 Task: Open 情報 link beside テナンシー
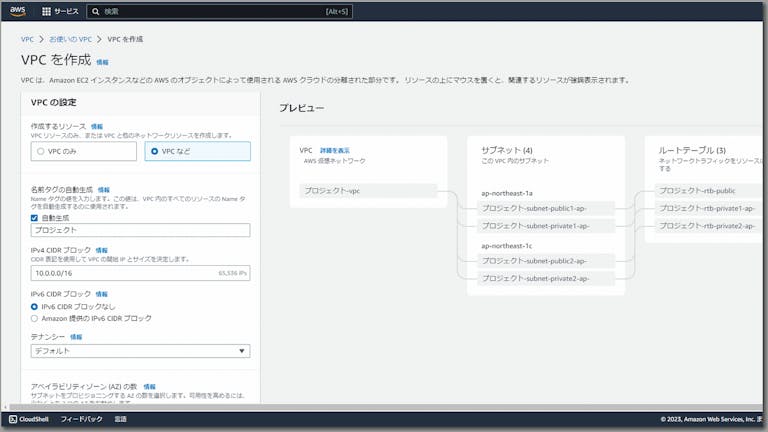click(76, 337)
